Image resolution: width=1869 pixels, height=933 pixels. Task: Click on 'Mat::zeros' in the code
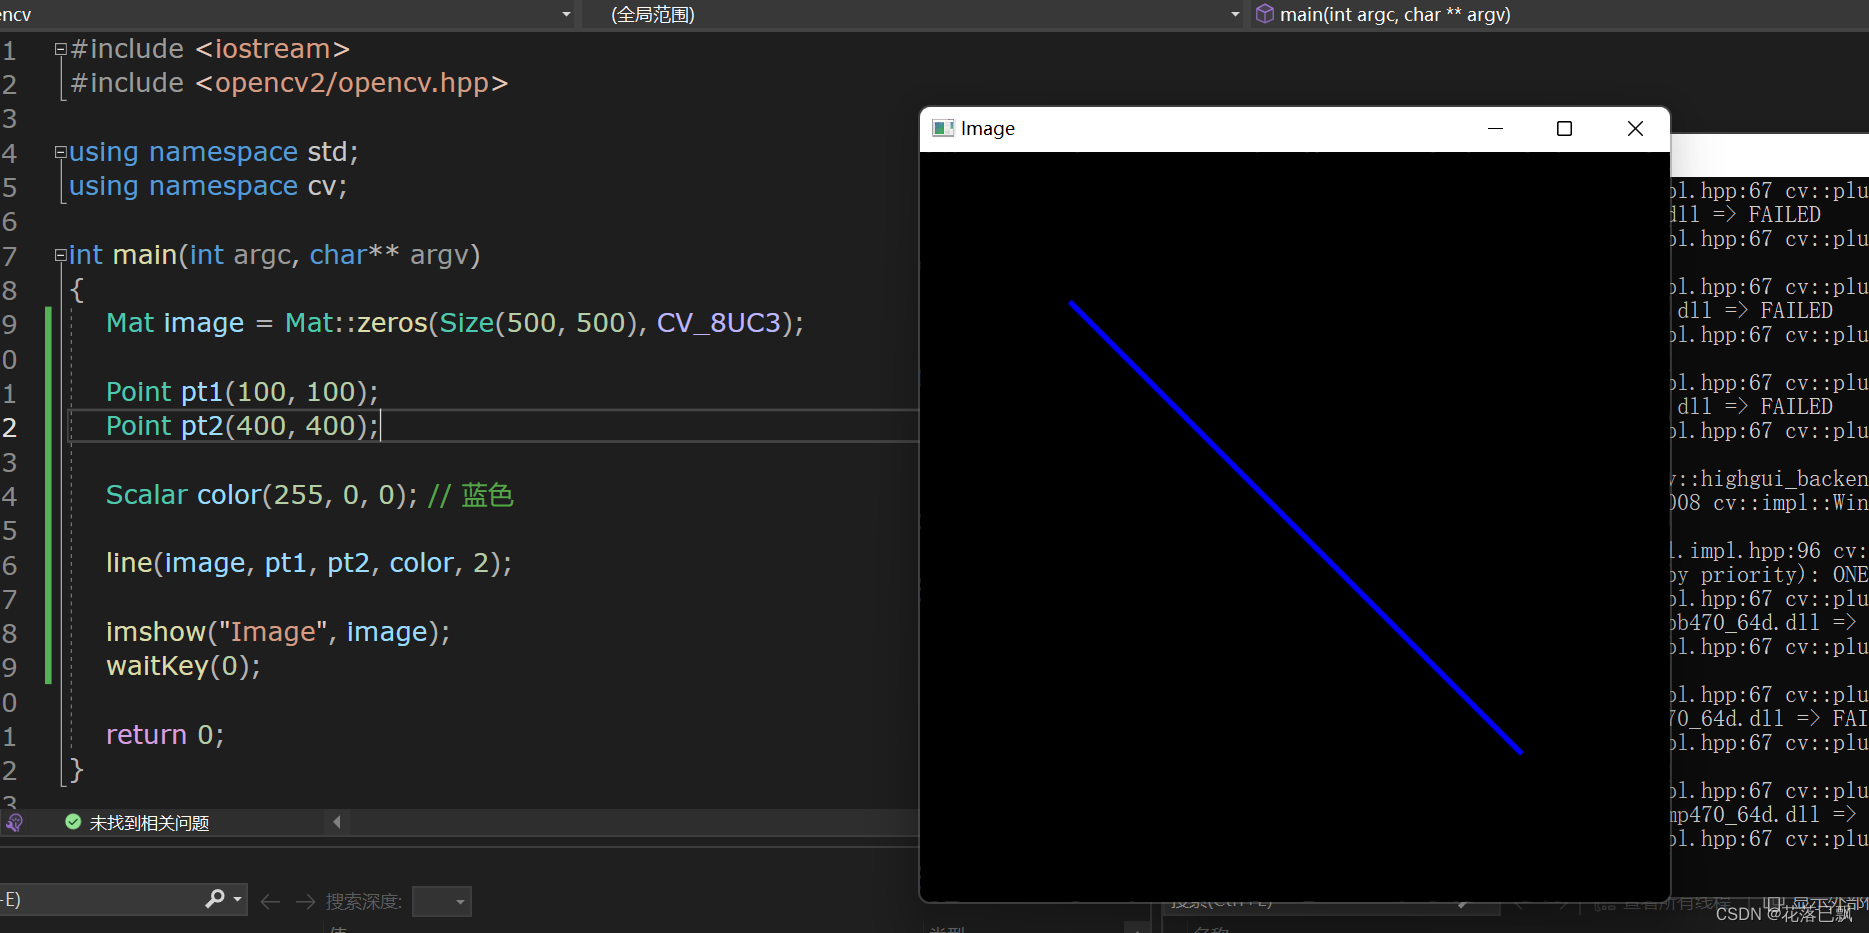(356, 323)
